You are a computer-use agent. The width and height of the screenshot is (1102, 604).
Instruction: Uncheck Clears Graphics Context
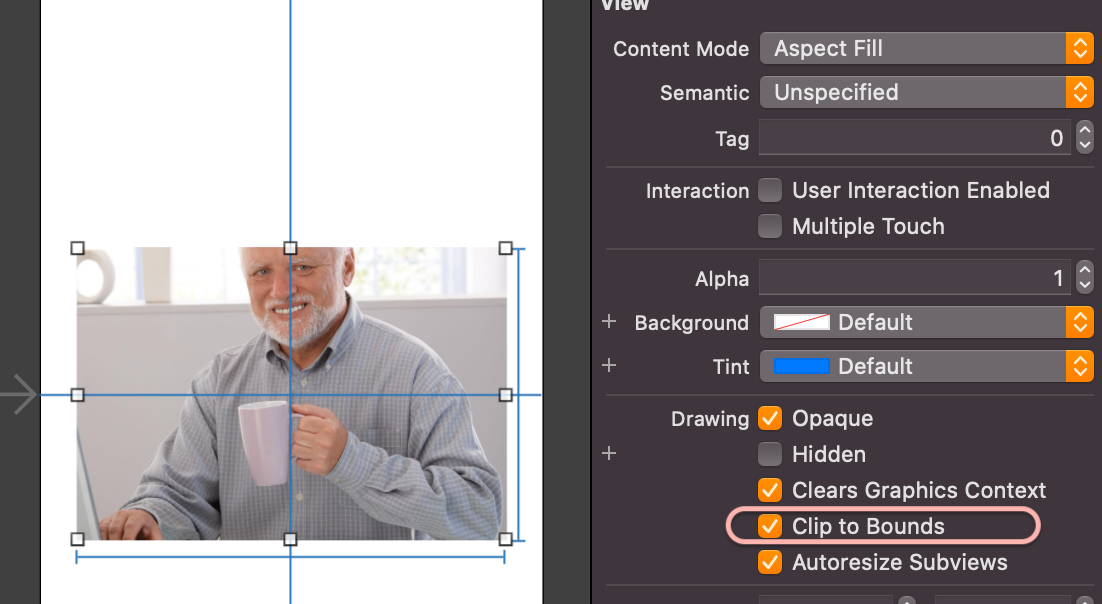pos(770,490)
